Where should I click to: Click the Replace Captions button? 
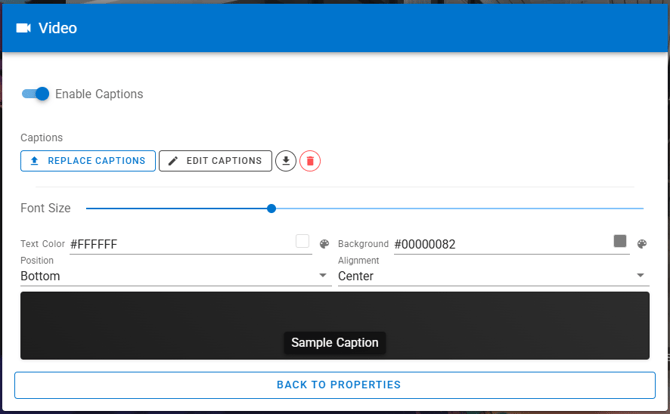[88, 161]
